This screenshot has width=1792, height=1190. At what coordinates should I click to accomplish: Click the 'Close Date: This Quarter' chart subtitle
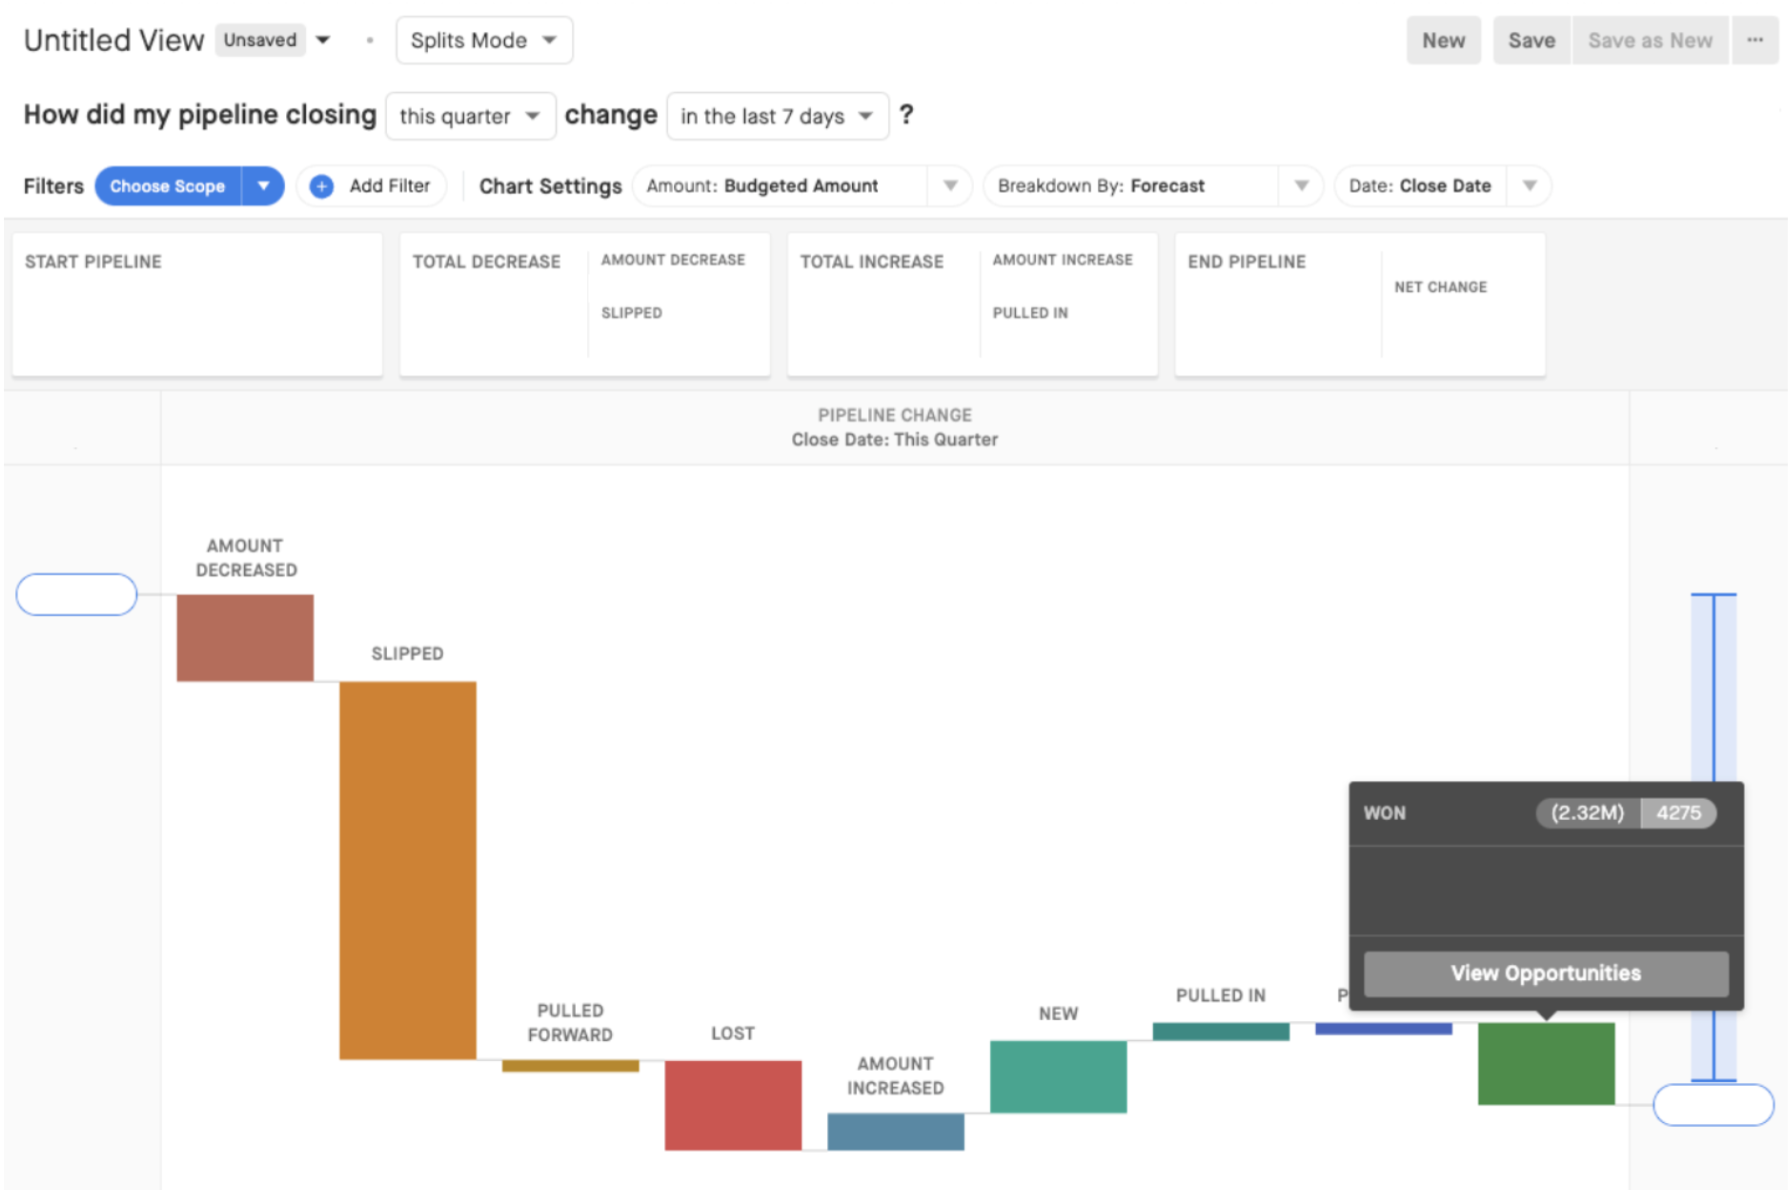click(x=895, y=440)
